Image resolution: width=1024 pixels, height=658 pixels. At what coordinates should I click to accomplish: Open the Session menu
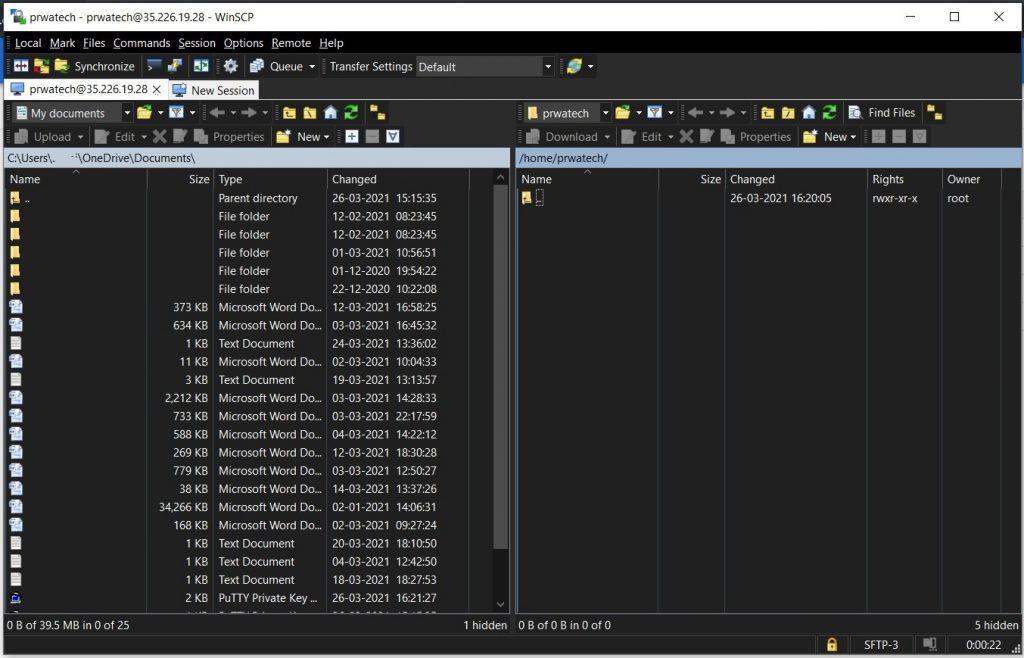197,43
